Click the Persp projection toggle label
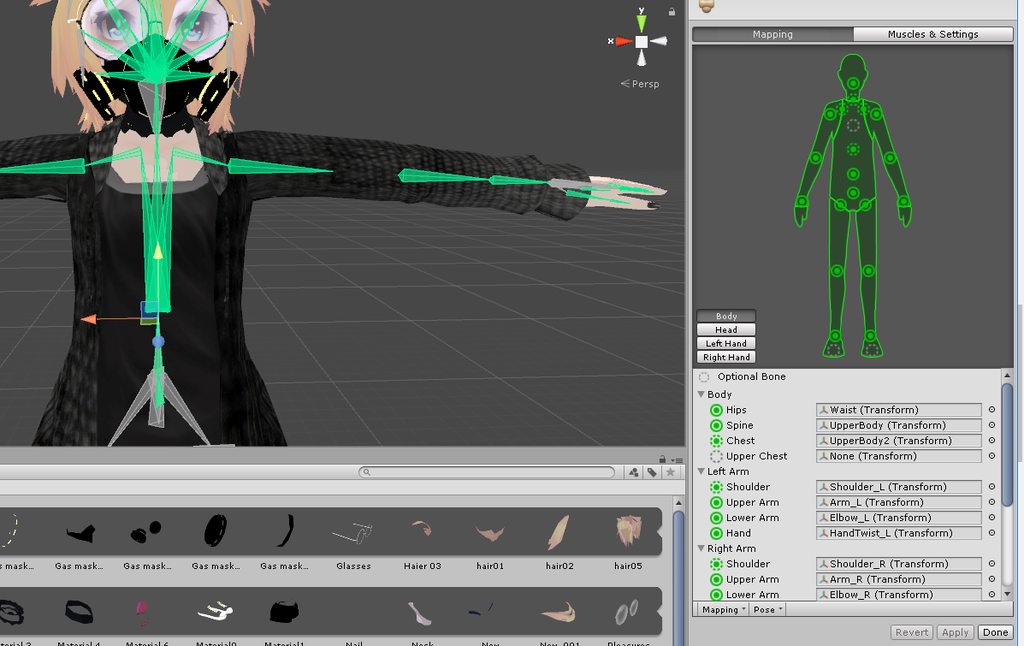This screenshot has width=1024, height=646. (640, 84)
